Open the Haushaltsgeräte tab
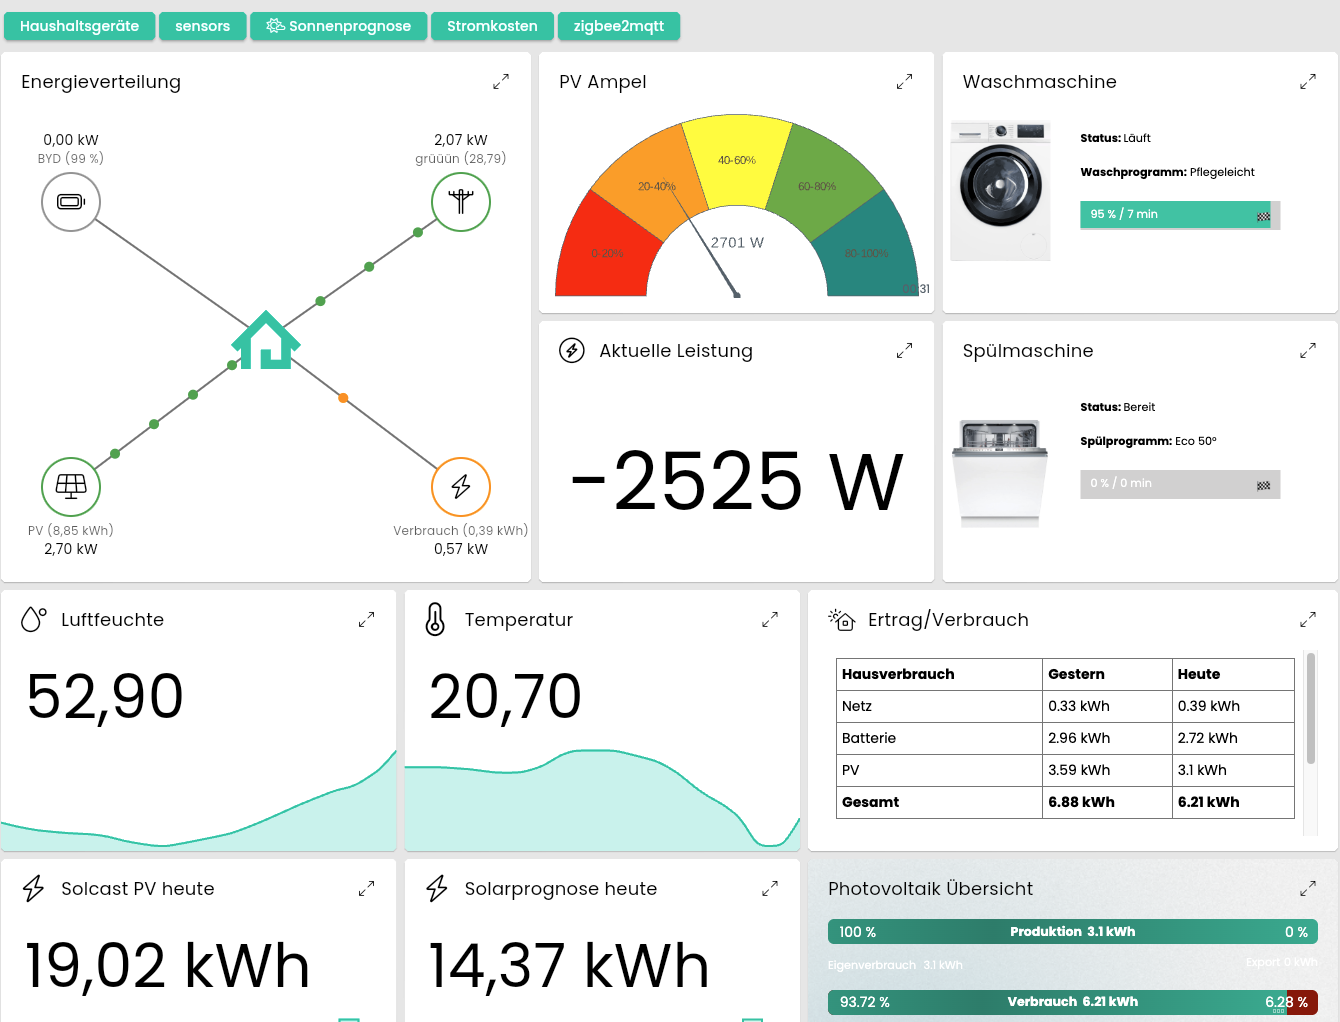 coord(79,26)
